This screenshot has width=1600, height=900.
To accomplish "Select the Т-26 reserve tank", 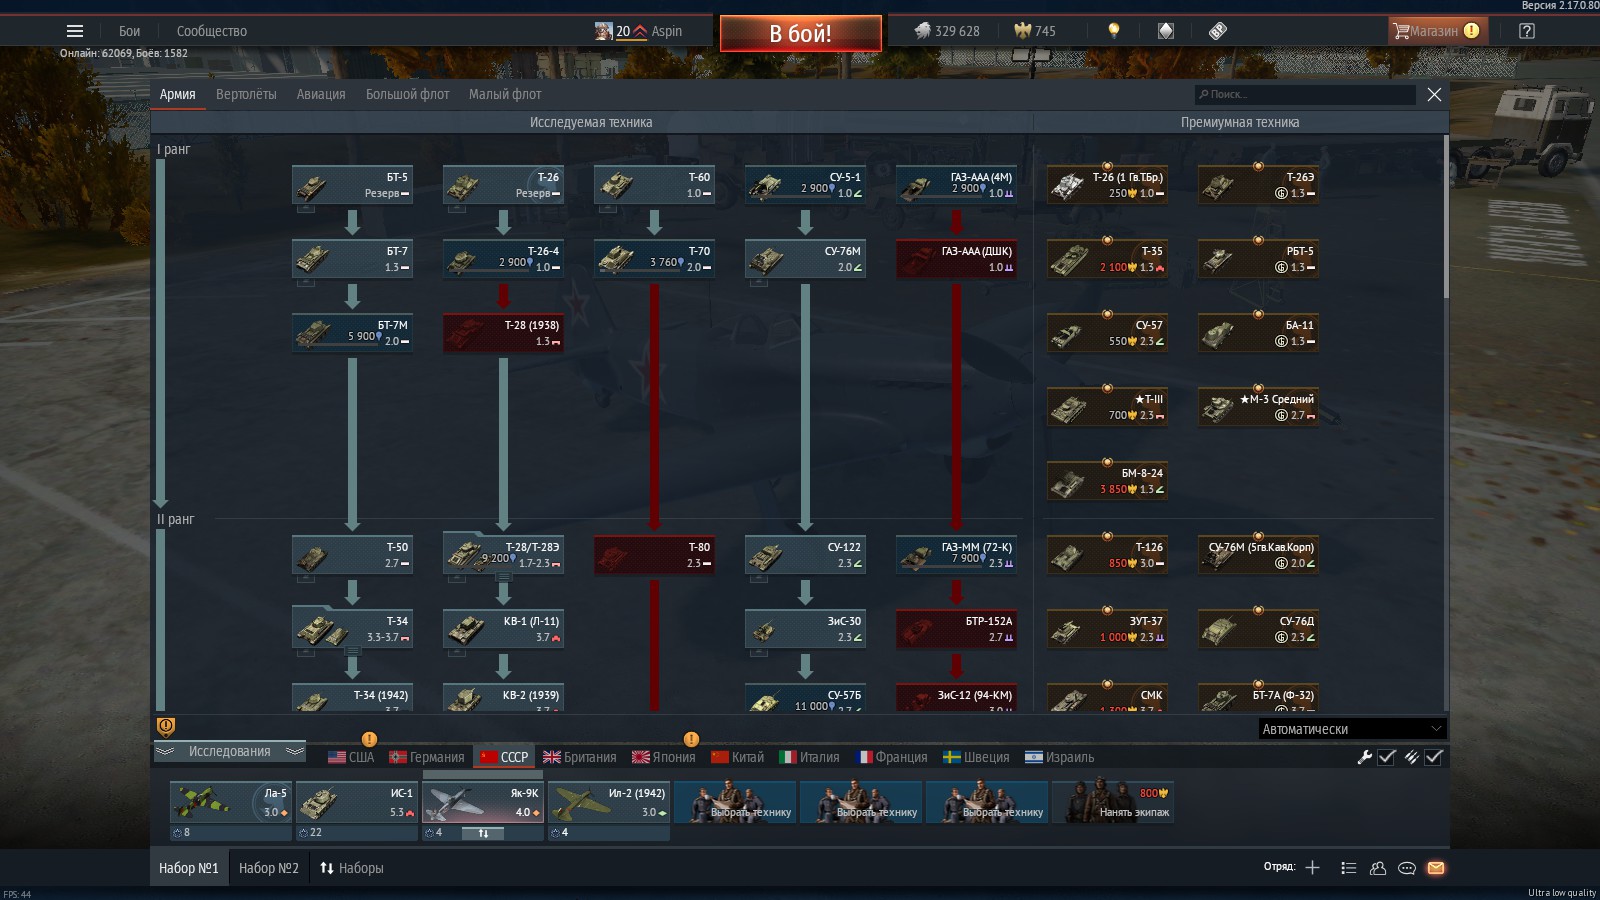I will coord(503,185).
